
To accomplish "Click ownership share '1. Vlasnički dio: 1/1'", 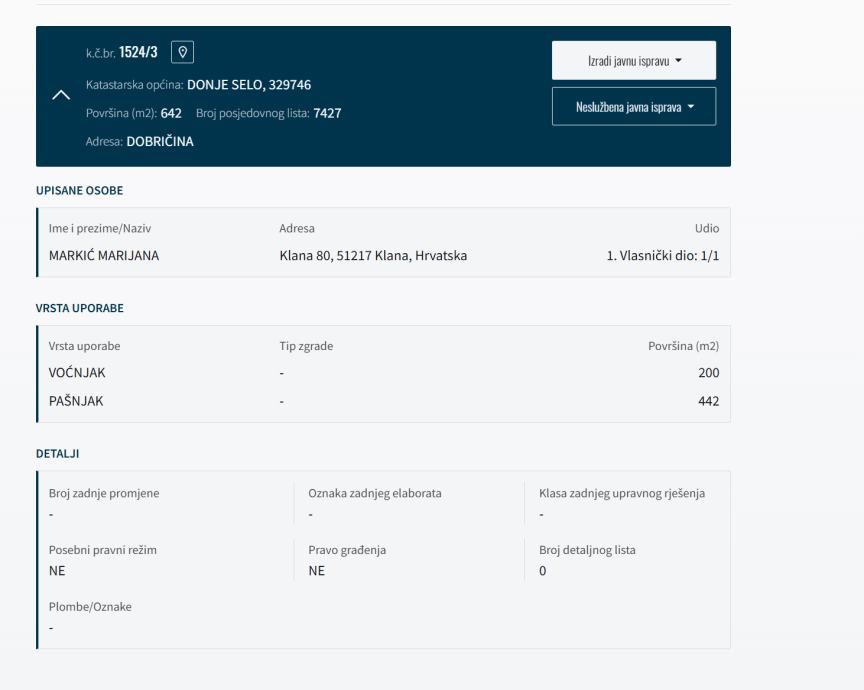I will pos(663,256).
